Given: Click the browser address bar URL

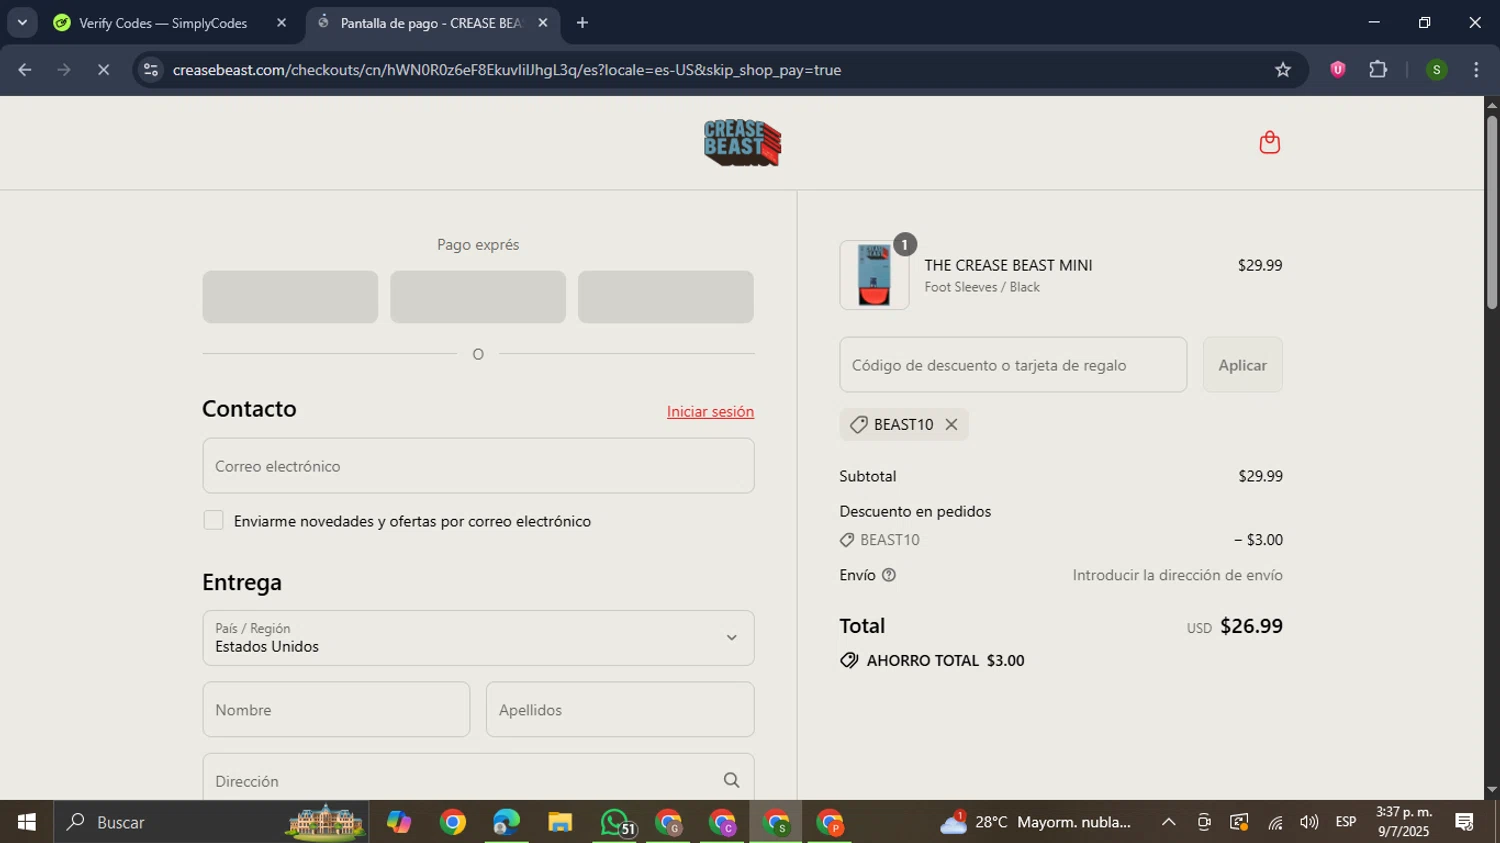Looking at the screenshot, I should tap(506, 69).
